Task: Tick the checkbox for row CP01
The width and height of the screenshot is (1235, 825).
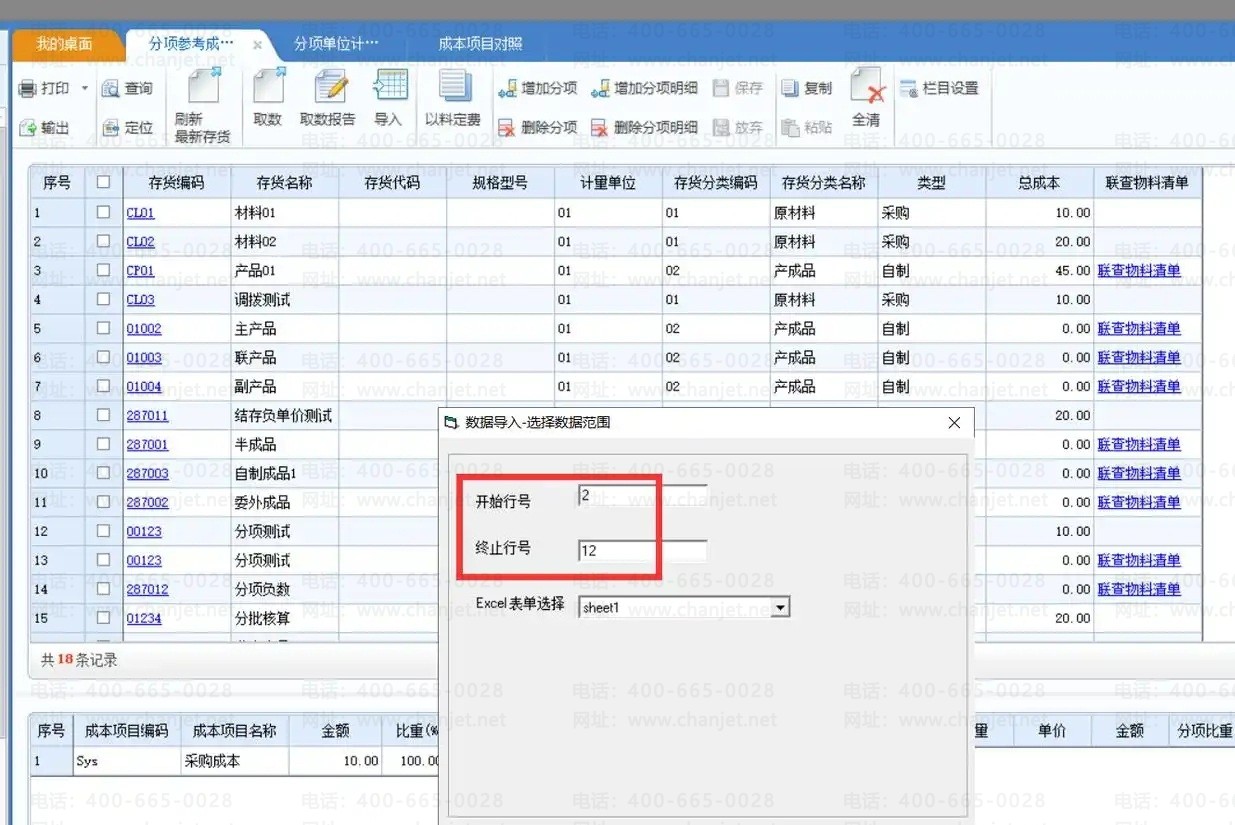Action: pos(103,271)
